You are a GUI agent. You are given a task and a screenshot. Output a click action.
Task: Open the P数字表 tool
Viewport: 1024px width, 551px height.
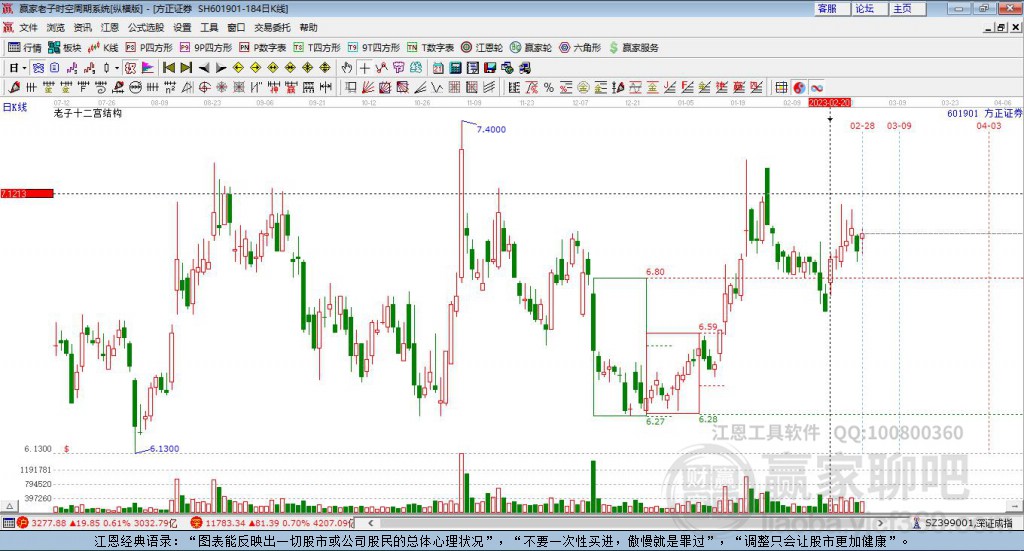coord(263,48)
